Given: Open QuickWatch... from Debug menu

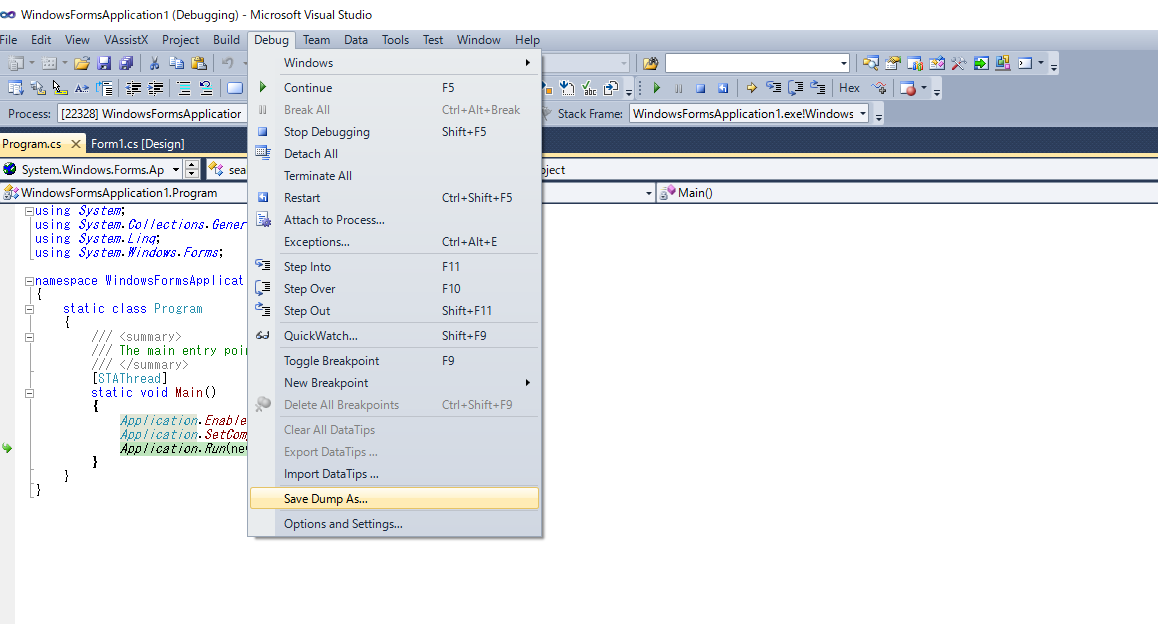Looking at the screenshot, I should [394, 336].
